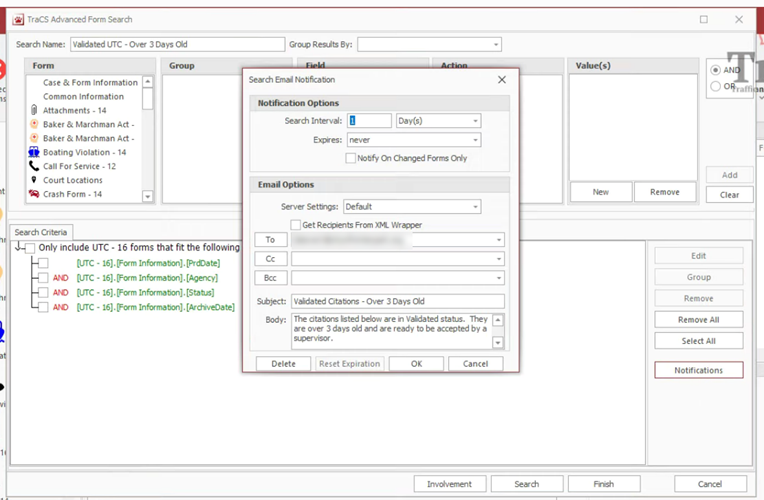Enable Notify On Changed Forms Only
764x500 pixels.
[350, 158]
